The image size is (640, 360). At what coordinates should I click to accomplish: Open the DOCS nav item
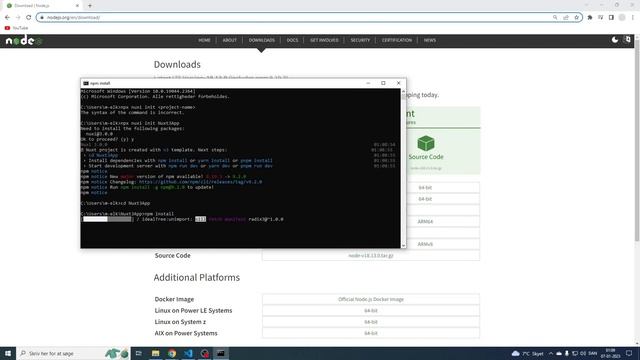(292, 40)
